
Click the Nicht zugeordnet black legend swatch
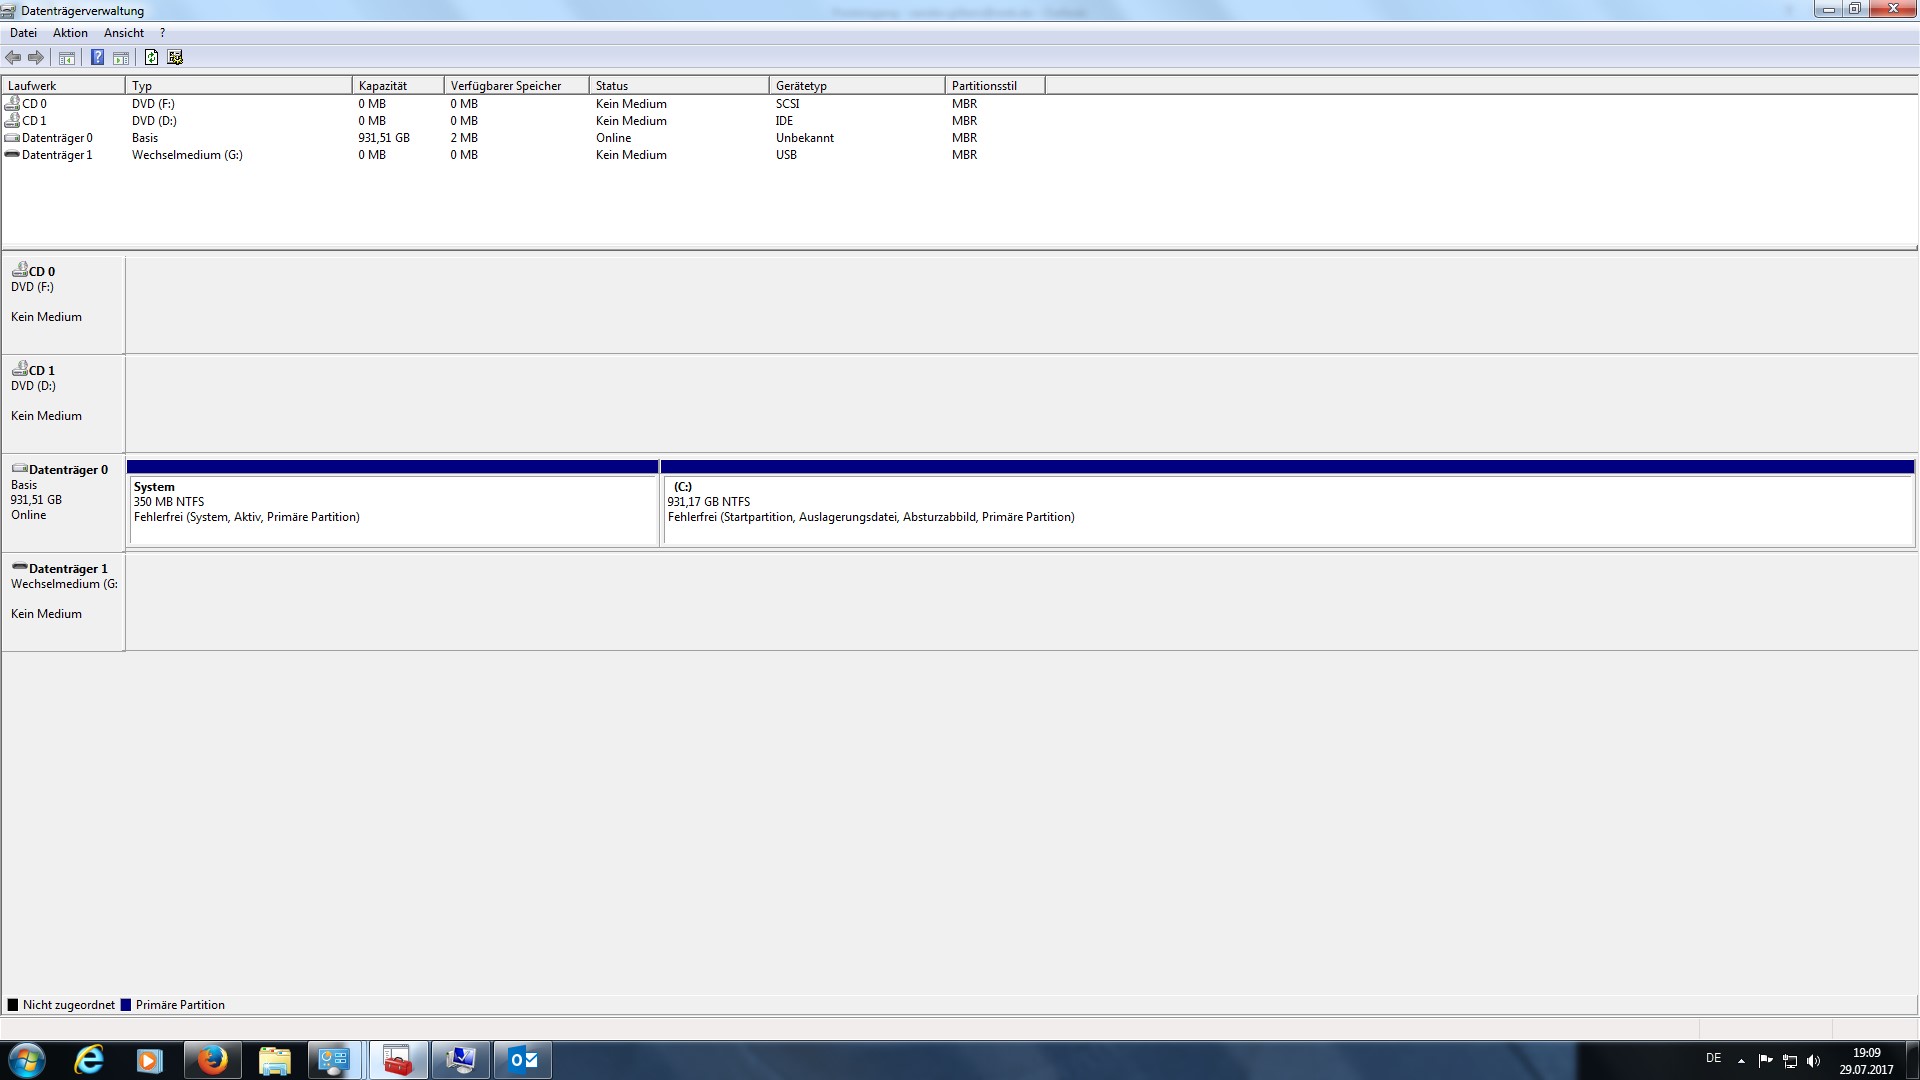[x=13, y=1005]
